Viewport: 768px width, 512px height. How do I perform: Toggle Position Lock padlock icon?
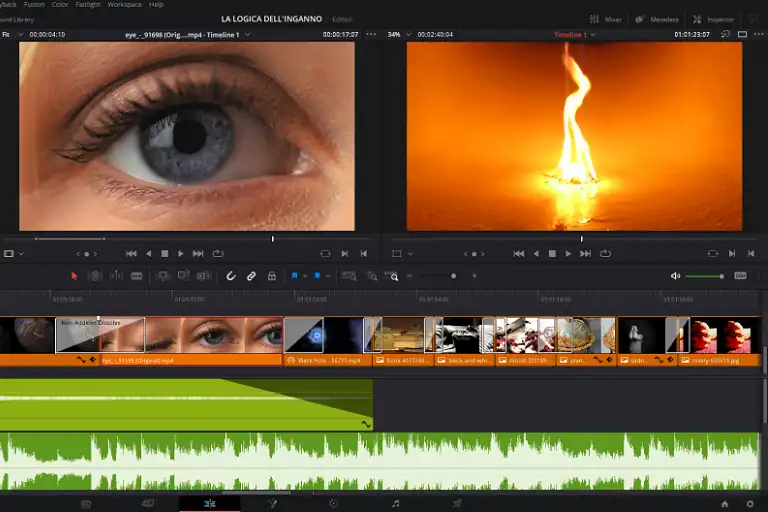point(272,276)
